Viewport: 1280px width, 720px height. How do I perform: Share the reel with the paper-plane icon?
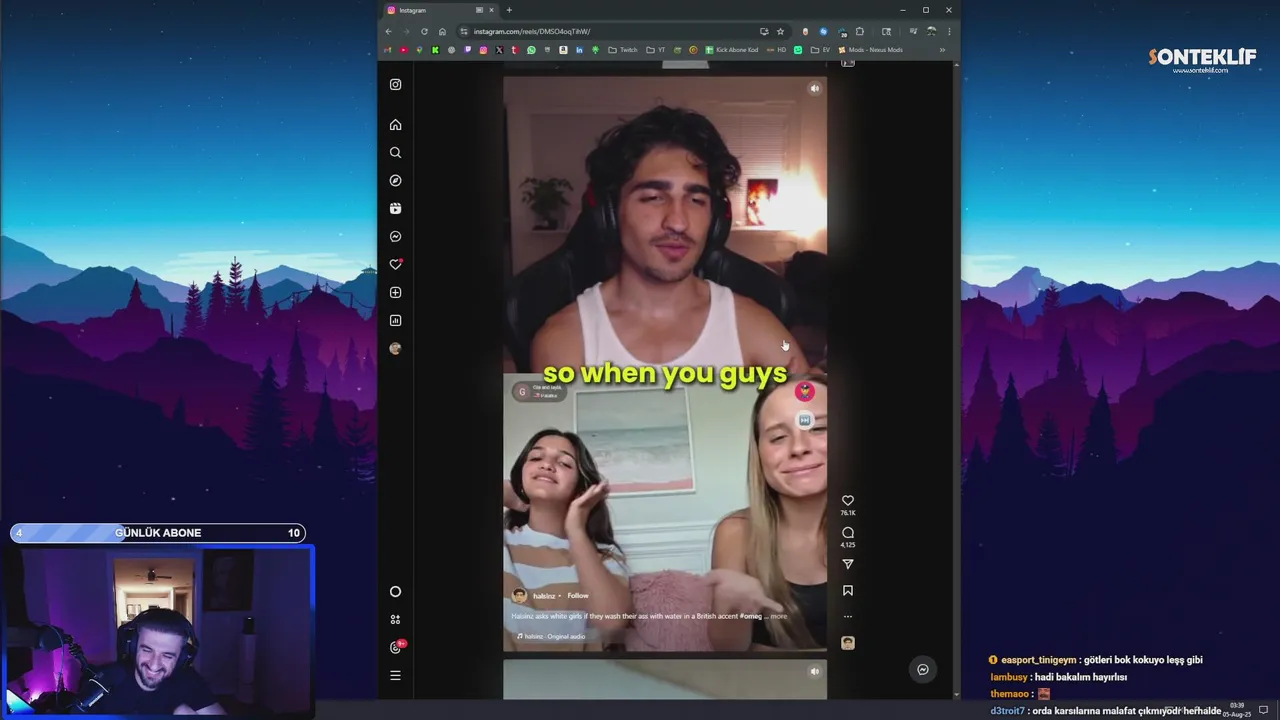point(847,564)
